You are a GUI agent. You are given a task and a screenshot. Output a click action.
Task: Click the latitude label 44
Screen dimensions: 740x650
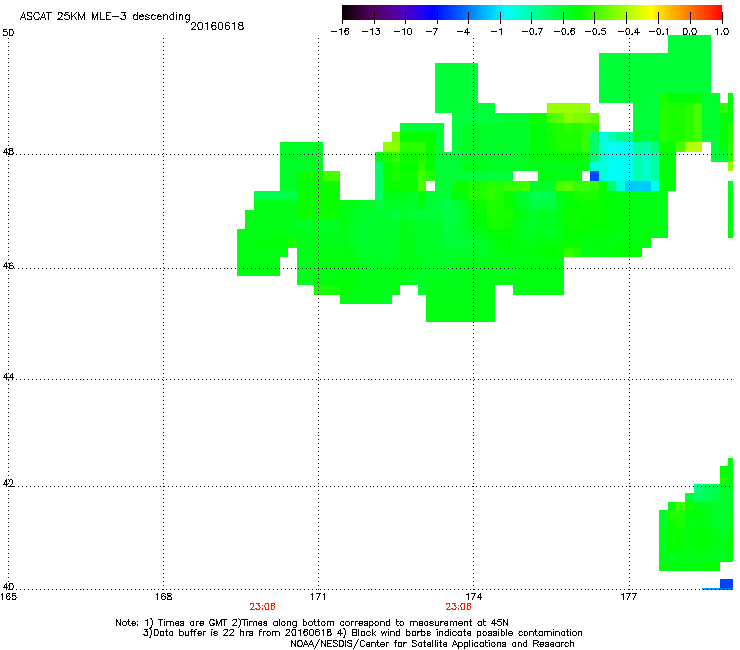[8, 377]
